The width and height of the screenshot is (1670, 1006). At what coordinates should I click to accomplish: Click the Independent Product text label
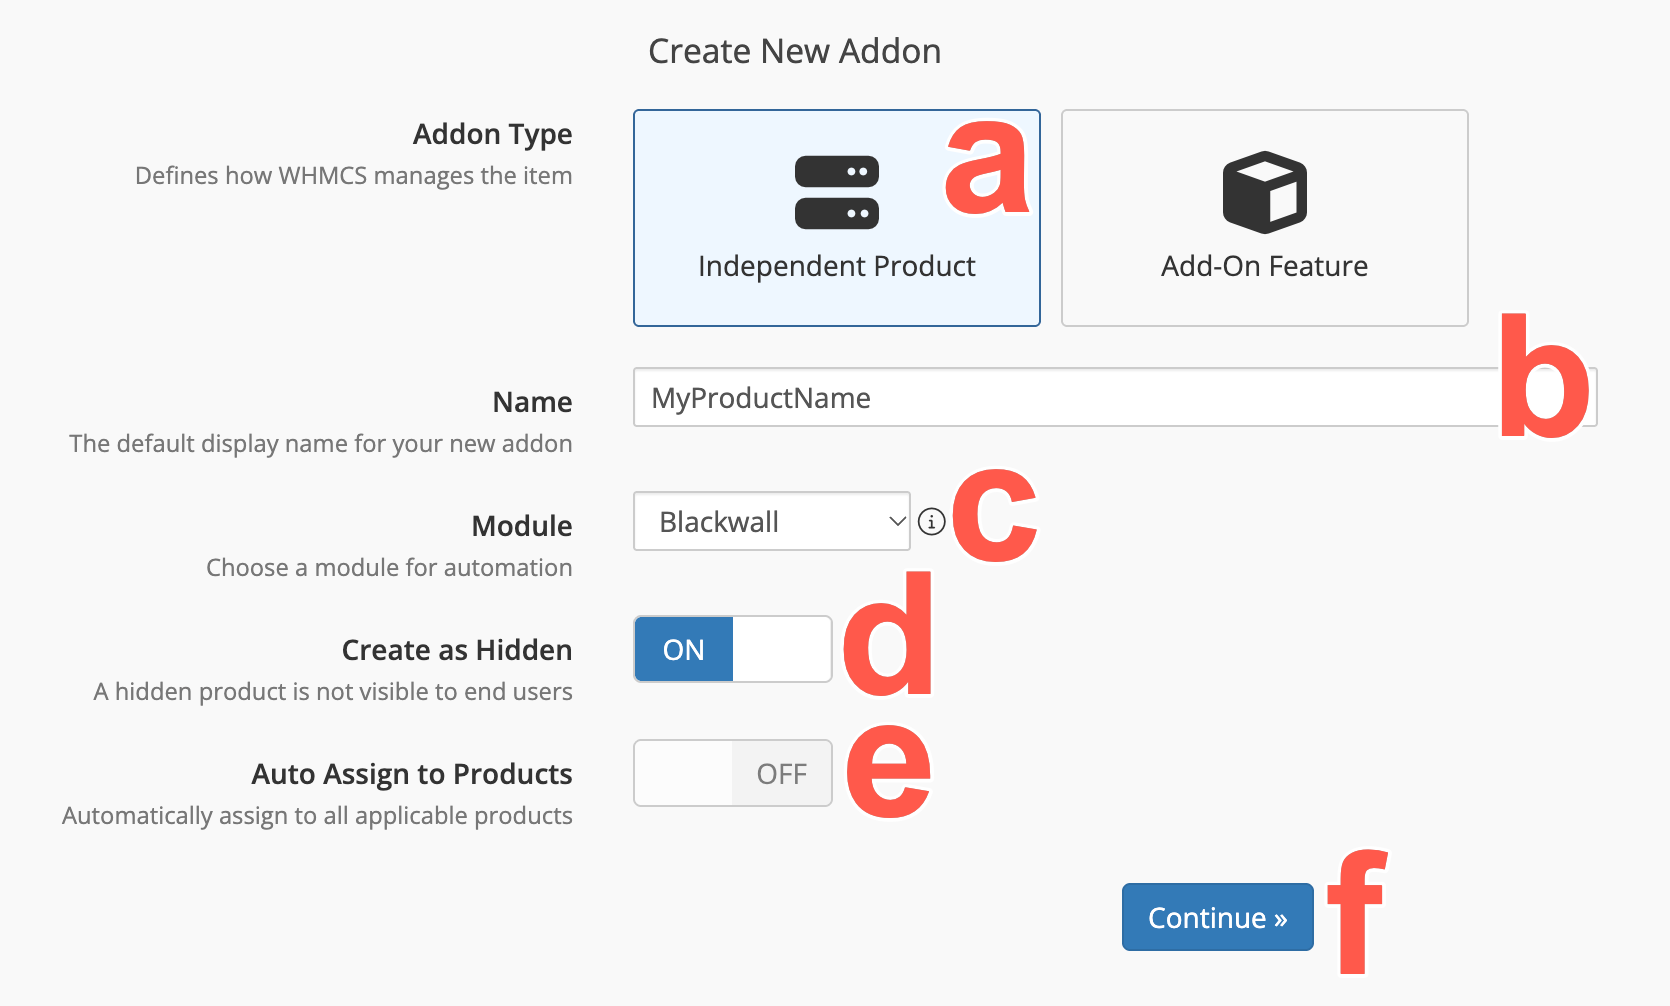(837, 266)
